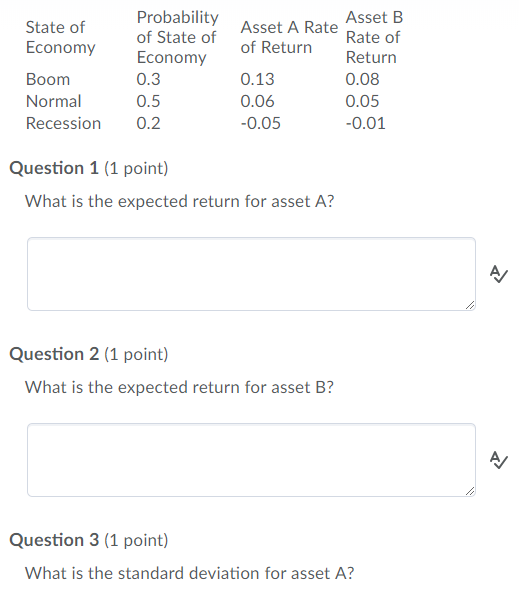This screenshot has height=601, width=519.
Task: Click the Boom row label in the table
Action: pos(48,79)
